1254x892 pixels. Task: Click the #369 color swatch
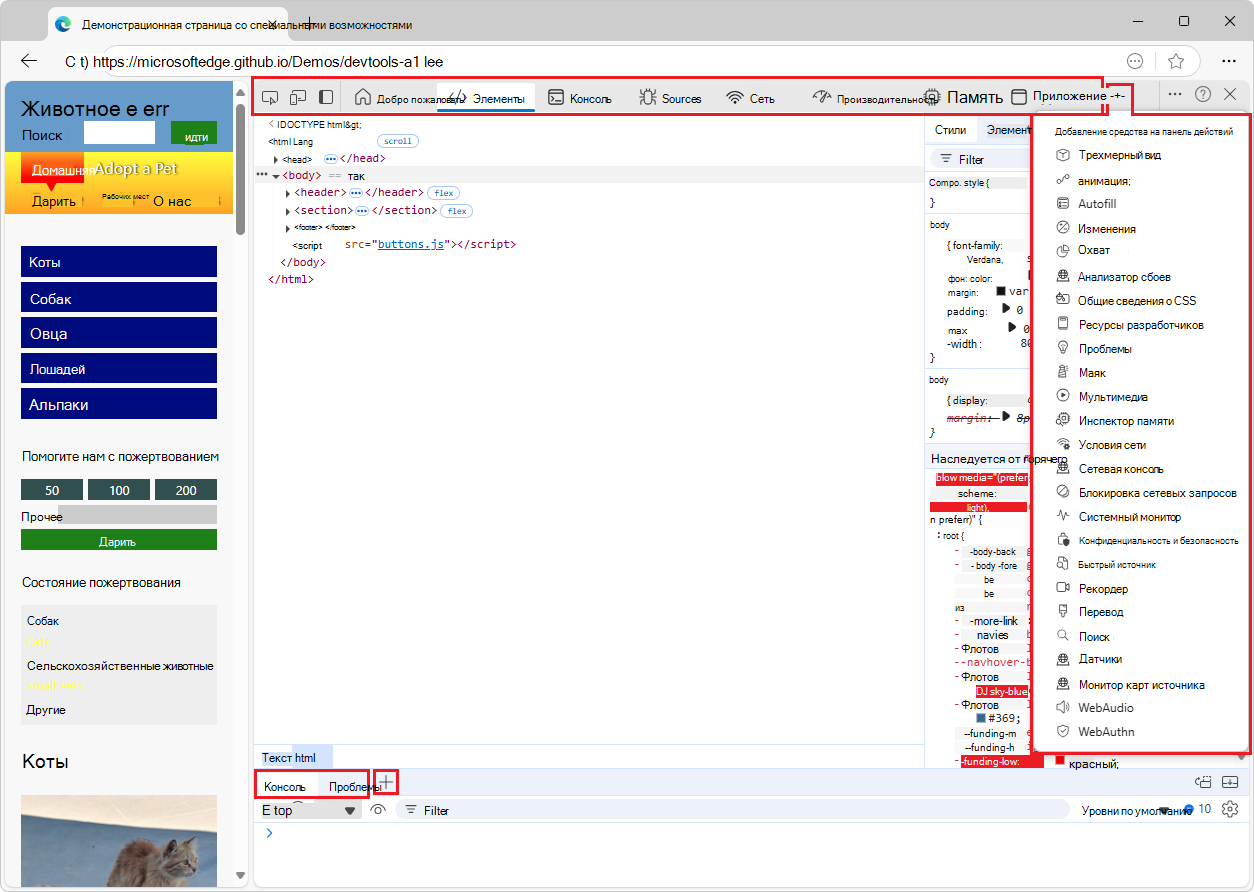point(982,717)
